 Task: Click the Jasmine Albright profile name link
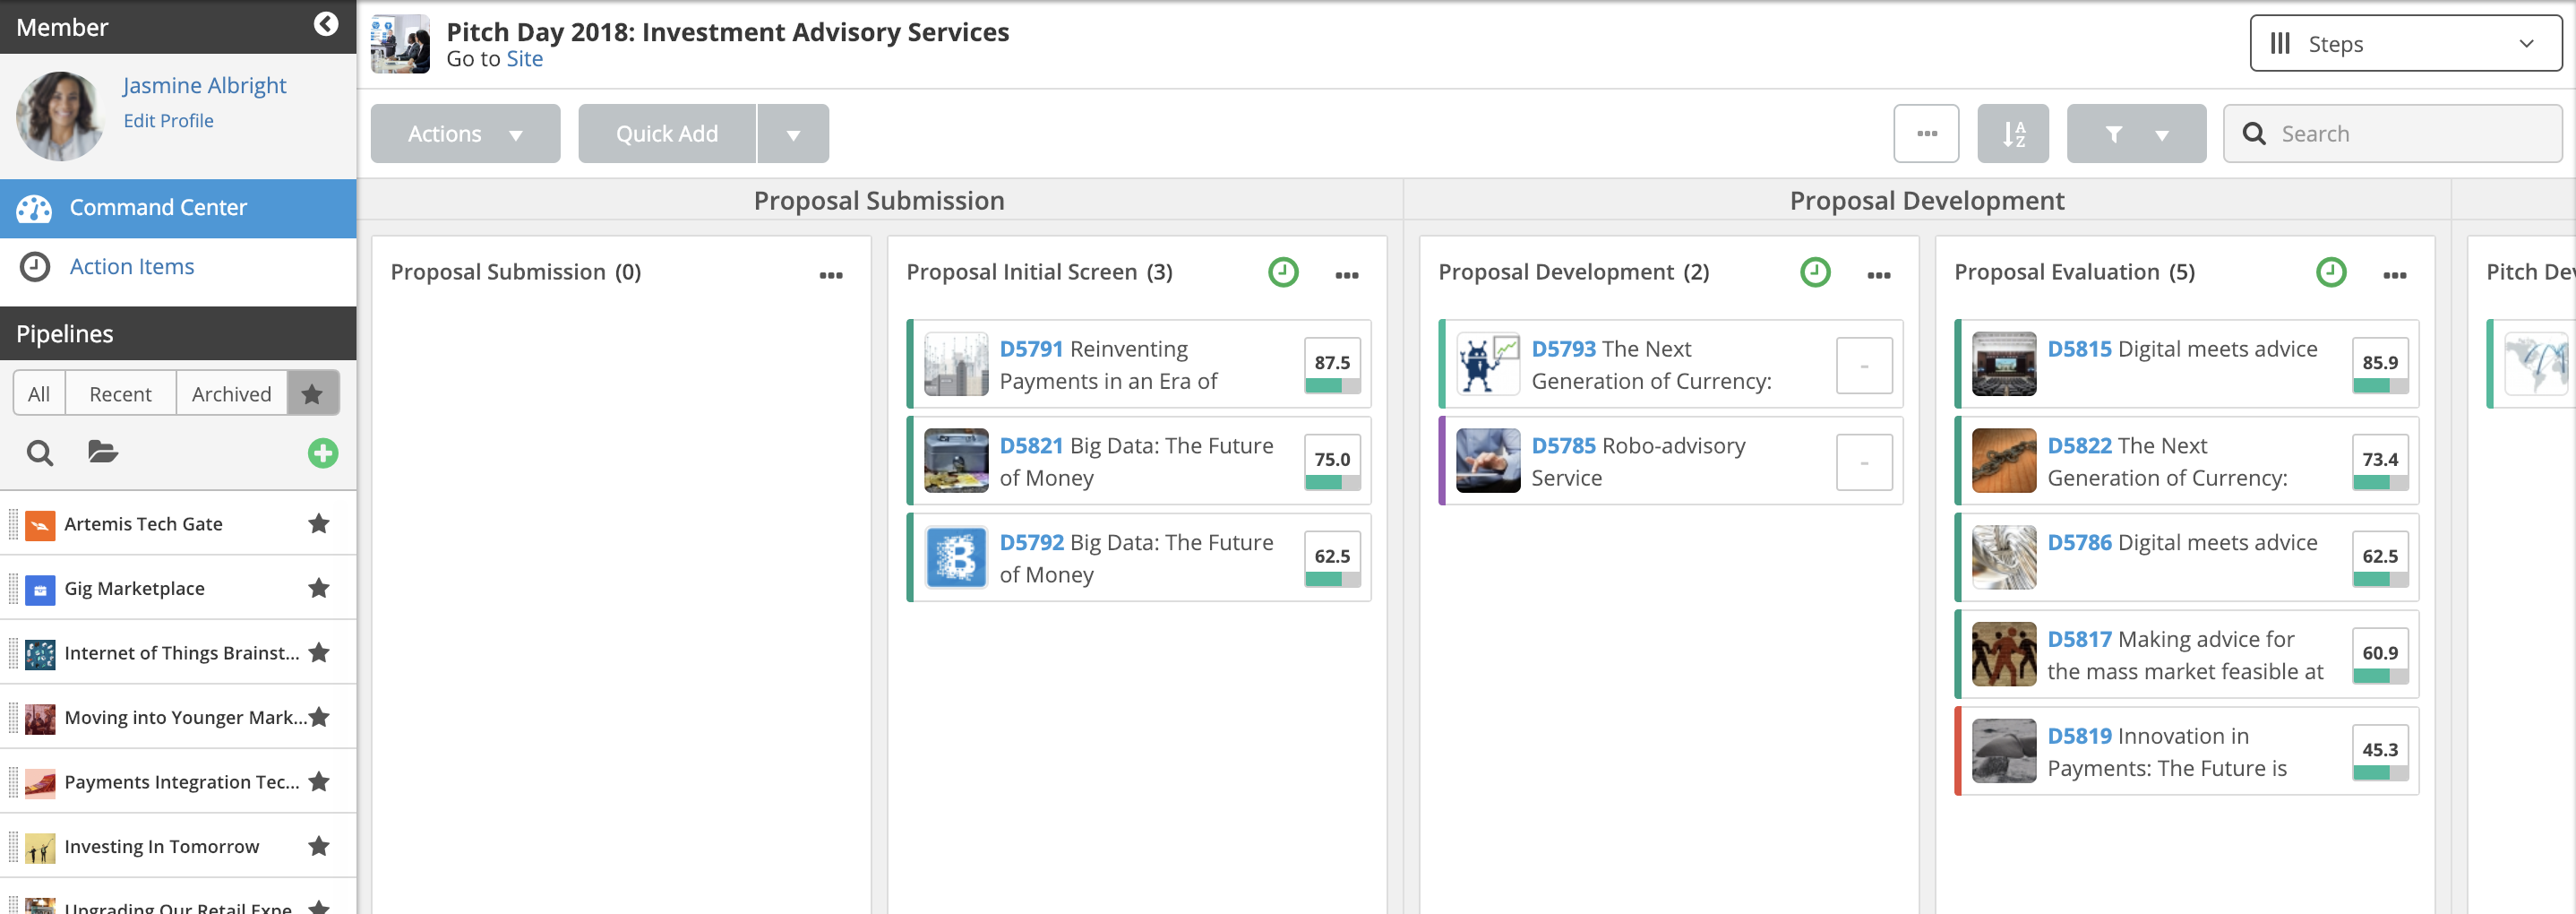204,85
